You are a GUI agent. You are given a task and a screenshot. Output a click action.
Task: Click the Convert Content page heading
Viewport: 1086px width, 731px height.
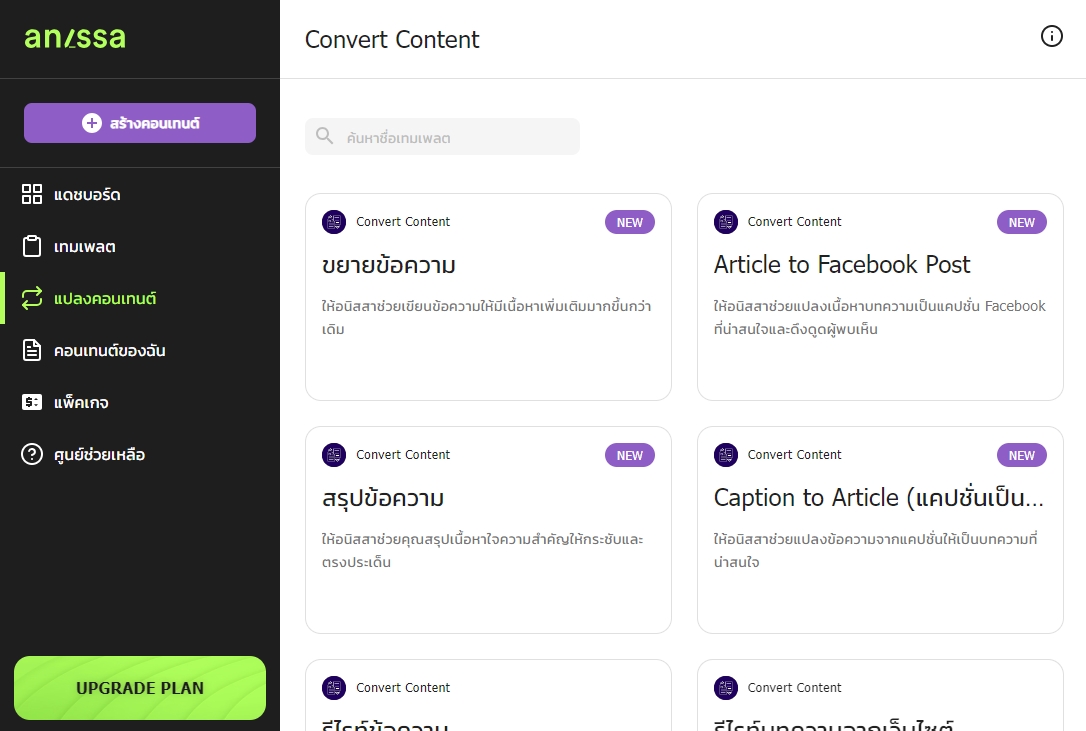pyautogui.click(x=392, y=39)
